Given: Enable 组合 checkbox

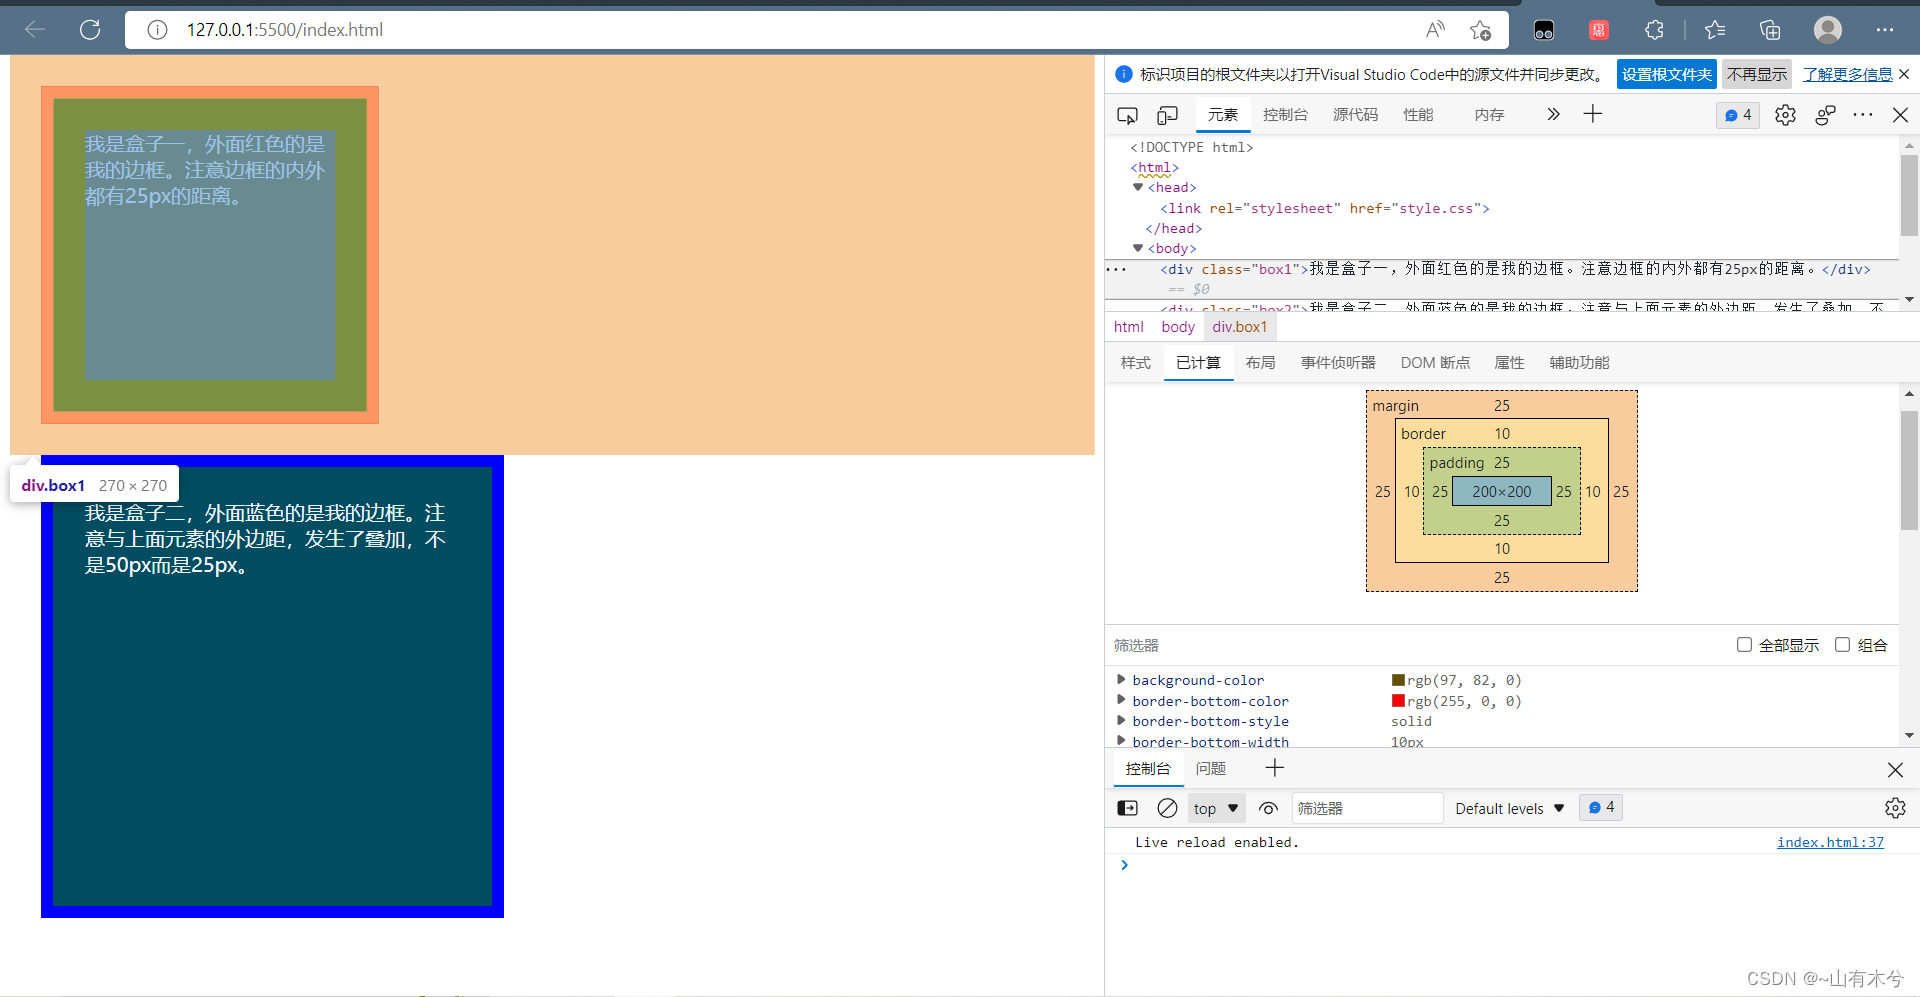Looking at the screenshot, I should (x=1842, y=645).
